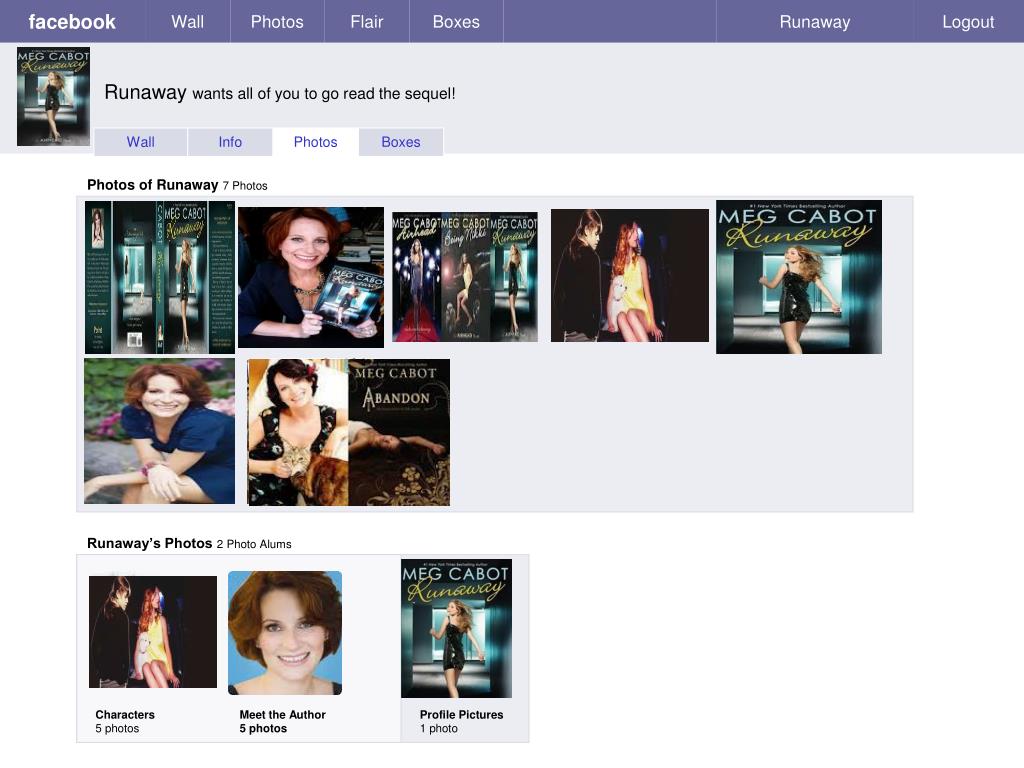1024x768 pixels.
Task: Open large Runaway cover in Photos of Runaway
Action: click(799, 277)
